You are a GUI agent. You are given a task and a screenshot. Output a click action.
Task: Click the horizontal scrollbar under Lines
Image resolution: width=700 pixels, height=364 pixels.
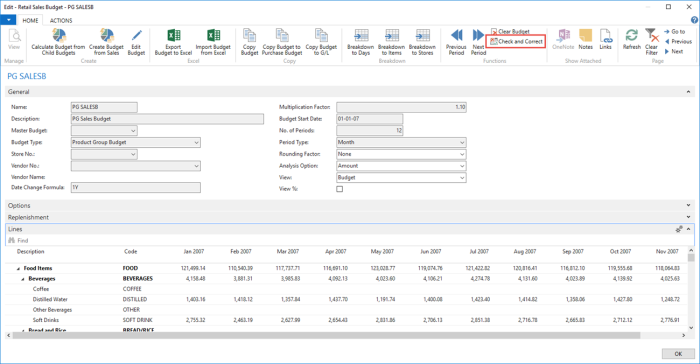(x=326, y=335)
